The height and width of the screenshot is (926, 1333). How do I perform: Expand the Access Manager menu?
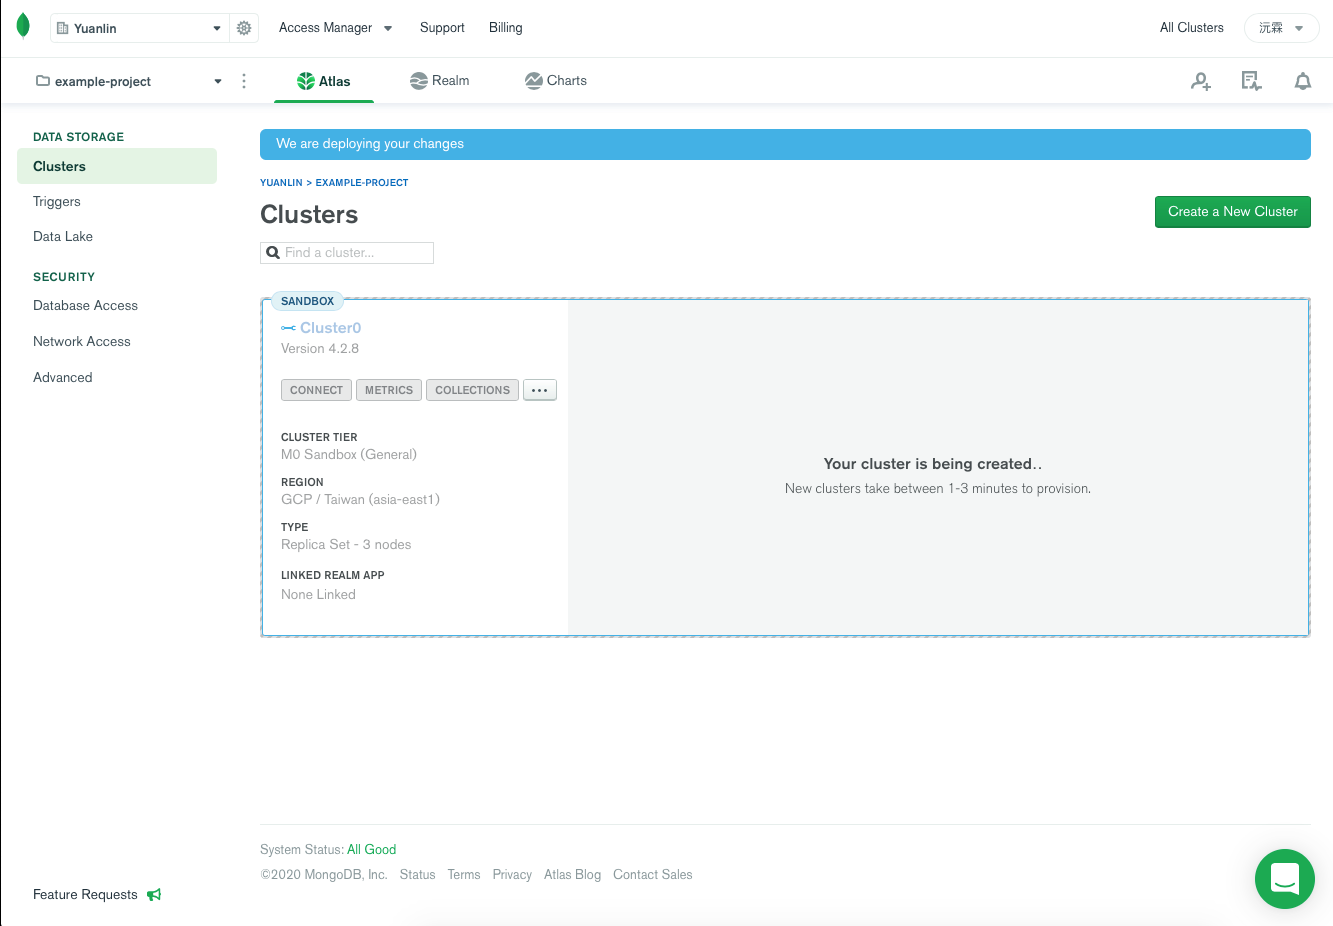point(335,28)
